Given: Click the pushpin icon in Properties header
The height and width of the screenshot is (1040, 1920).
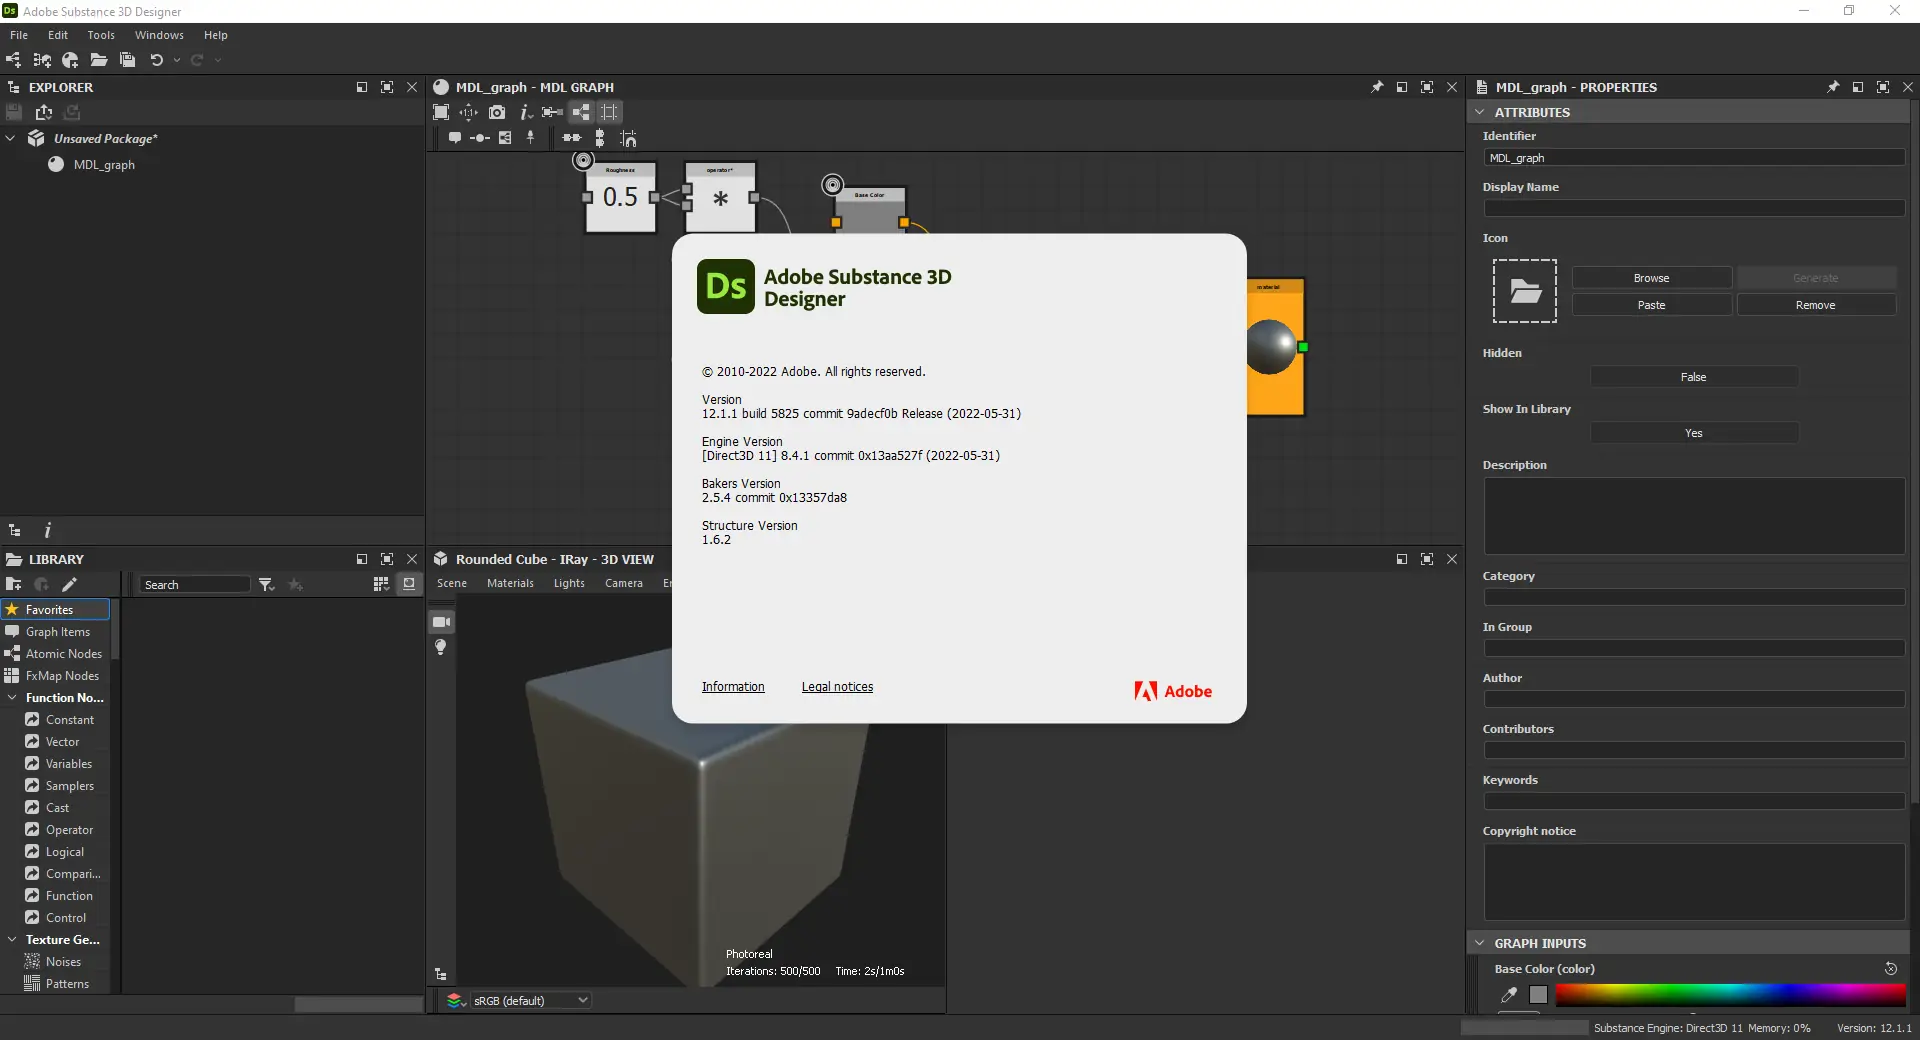Looking at the screenshot, I should click(x=1833, y=87).
